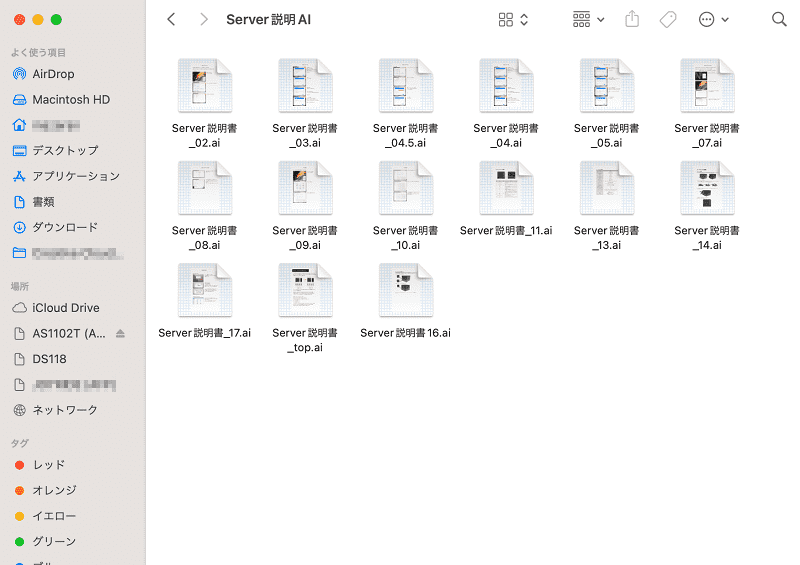Go forward using the right chevron

click(x=204, y=19)
